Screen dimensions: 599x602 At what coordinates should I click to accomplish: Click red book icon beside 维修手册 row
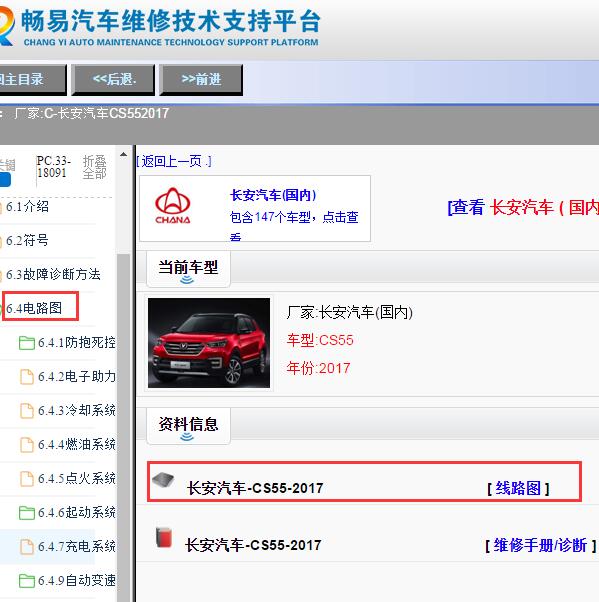164,537
